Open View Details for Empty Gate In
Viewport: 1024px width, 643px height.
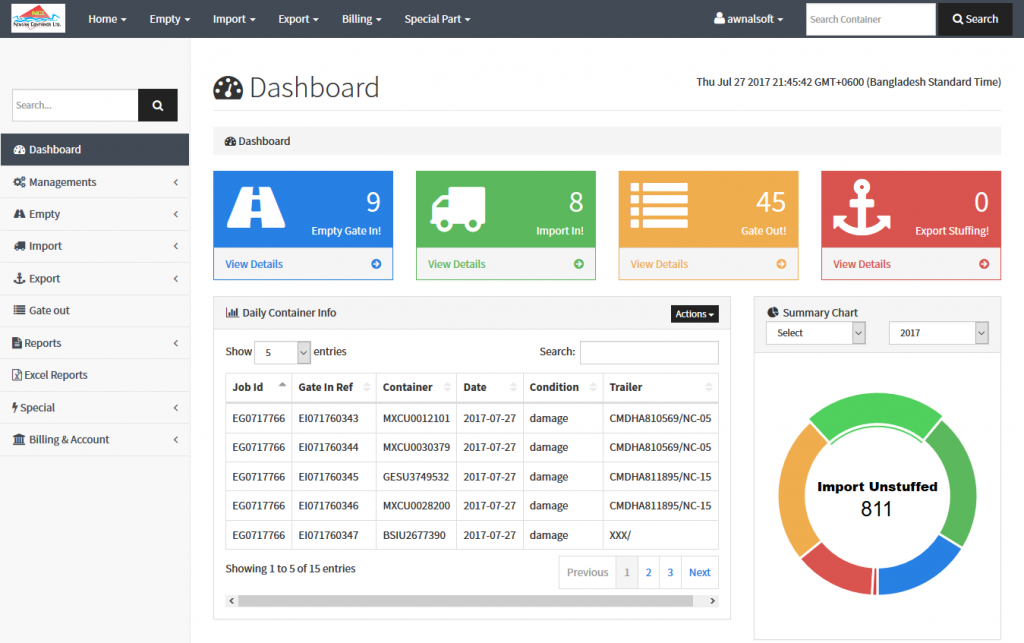254,264
